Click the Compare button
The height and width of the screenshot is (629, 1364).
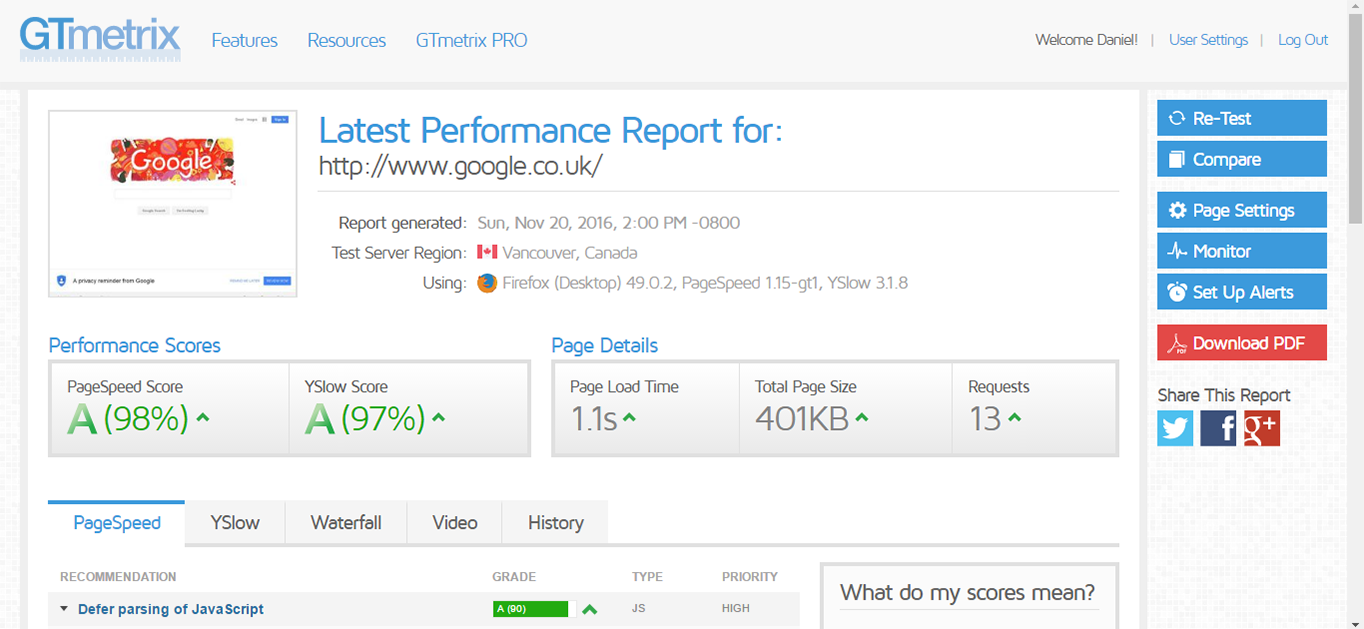pos(1242,159)
